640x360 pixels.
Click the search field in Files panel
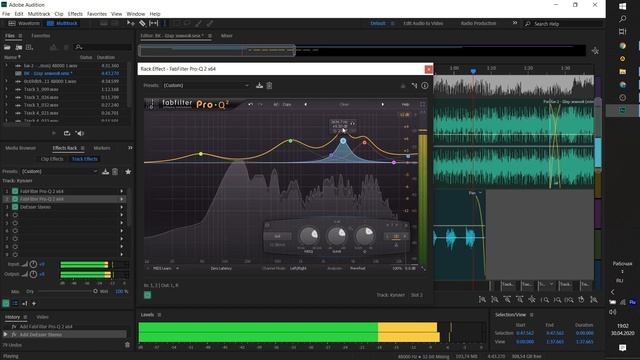(102, 47)
